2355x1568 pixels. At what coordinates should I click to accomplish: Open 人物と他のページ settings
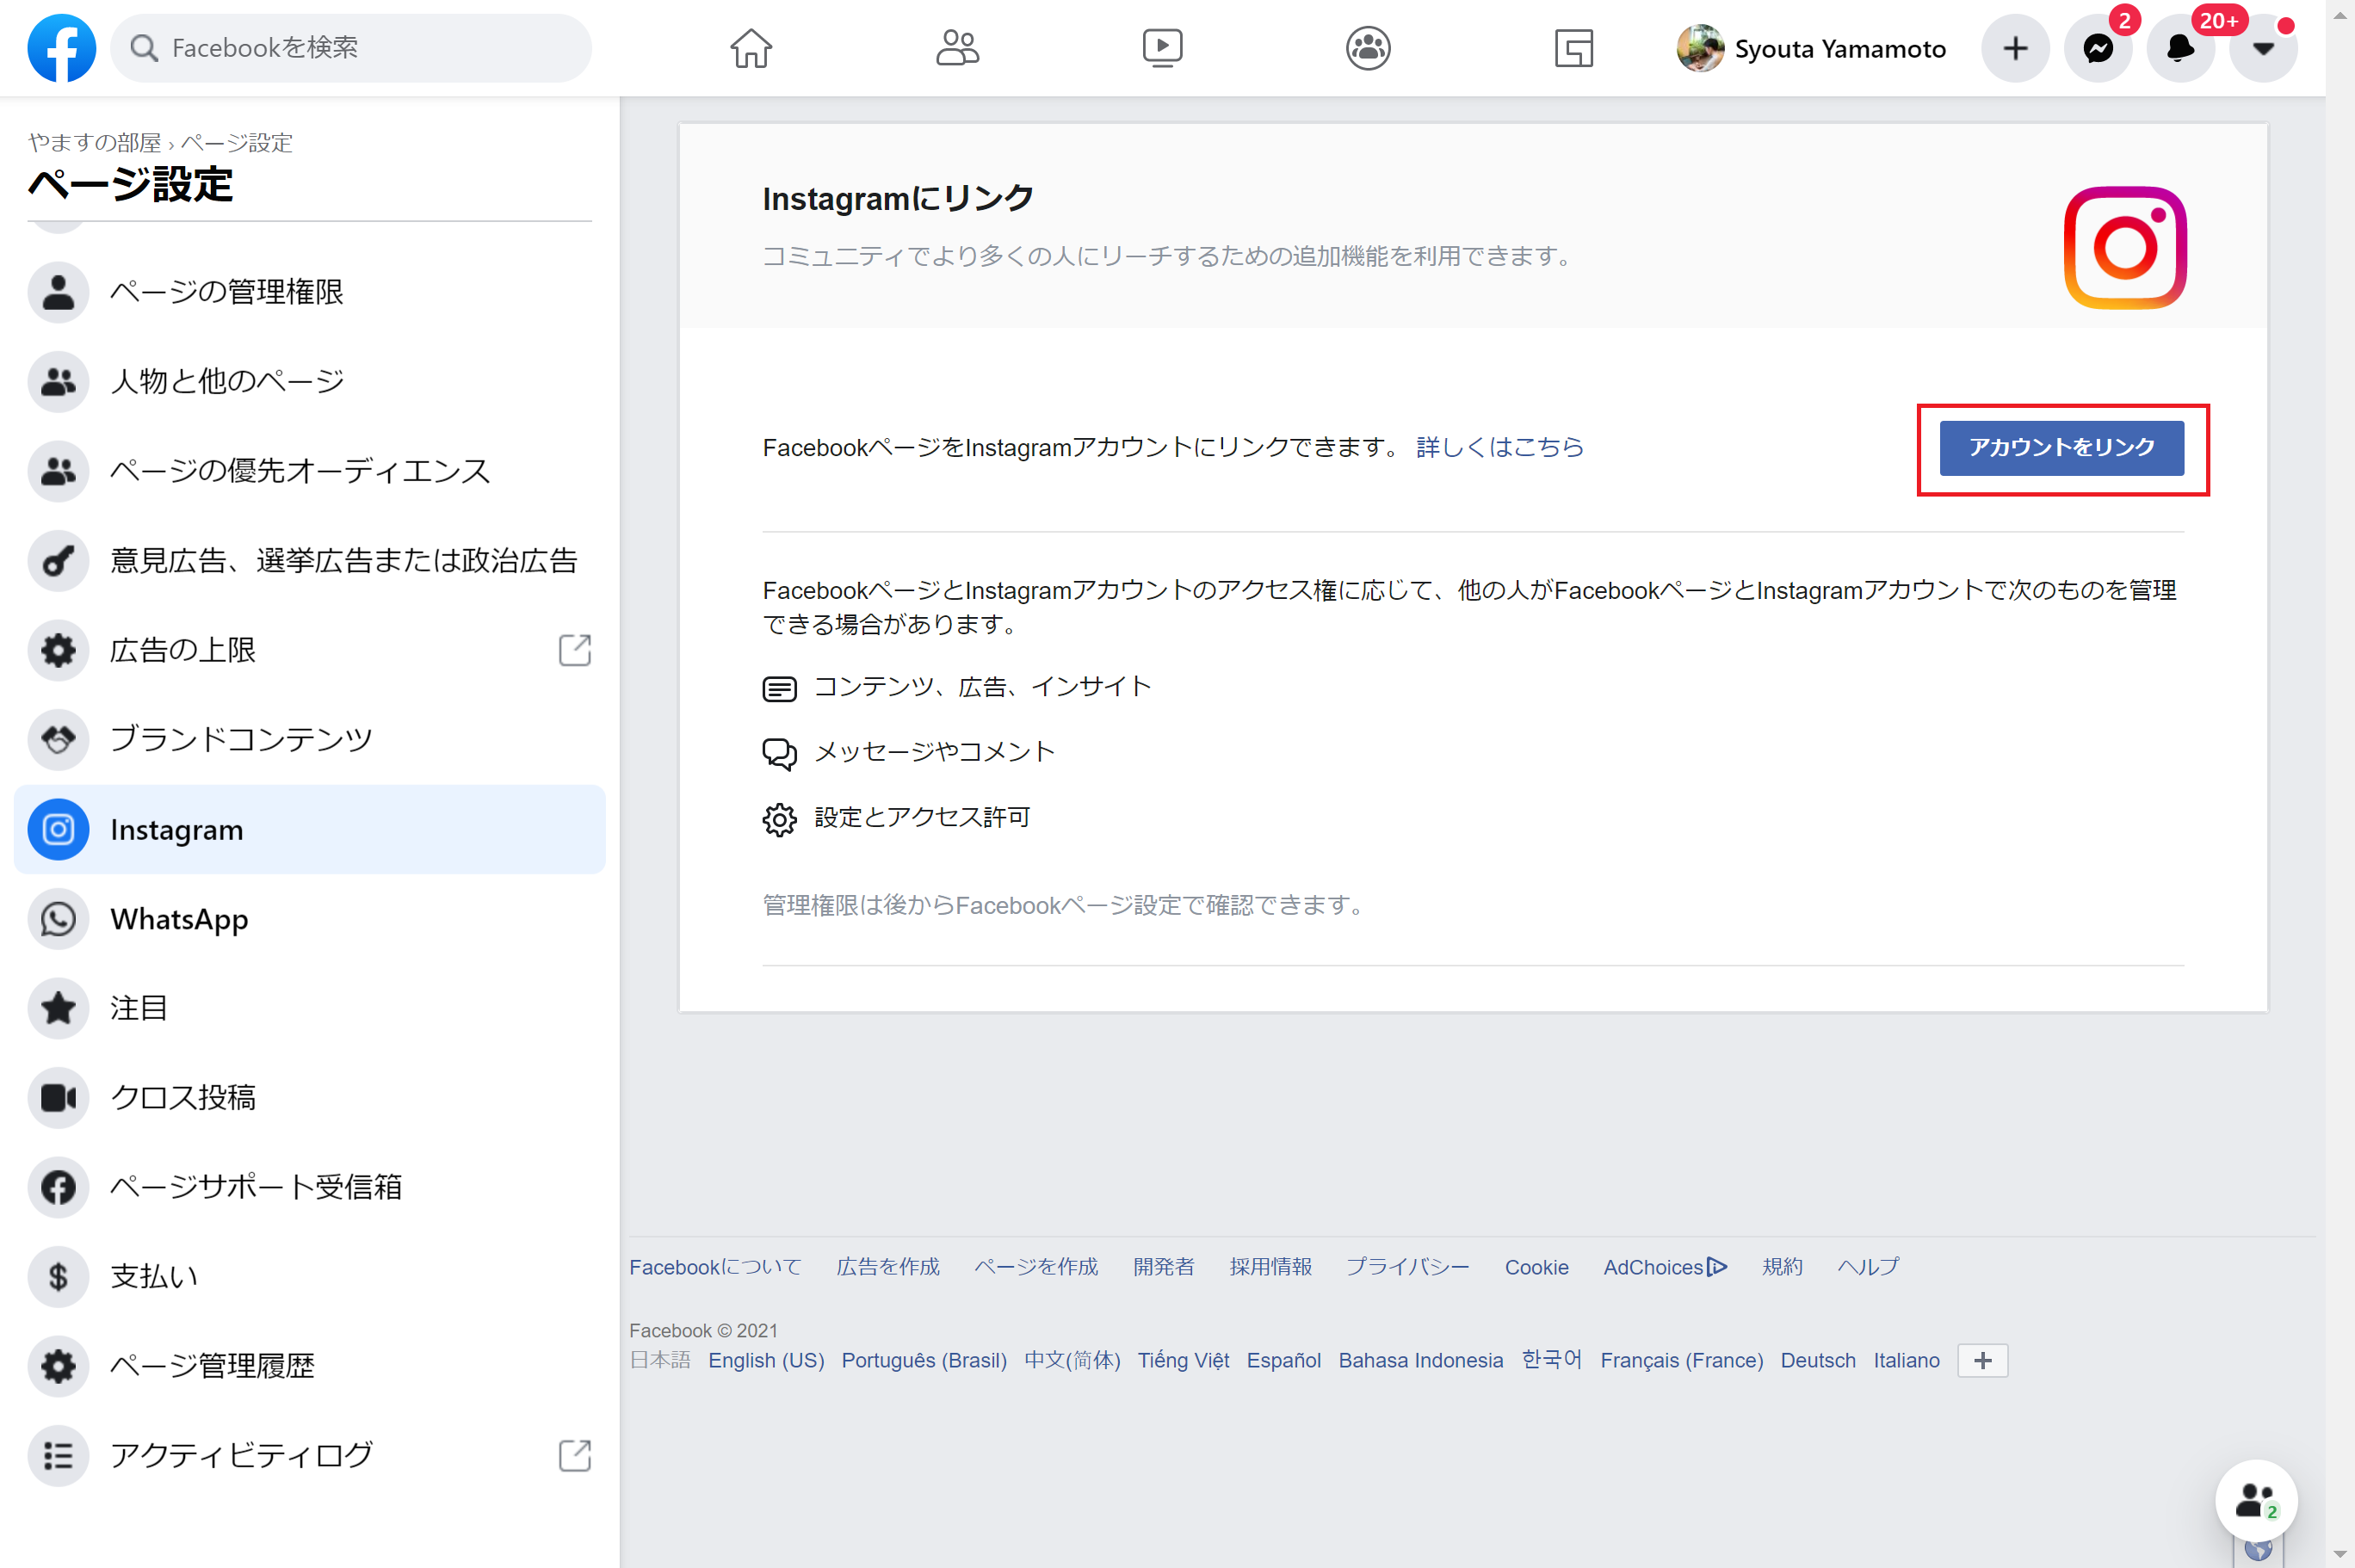pos(309,381)
